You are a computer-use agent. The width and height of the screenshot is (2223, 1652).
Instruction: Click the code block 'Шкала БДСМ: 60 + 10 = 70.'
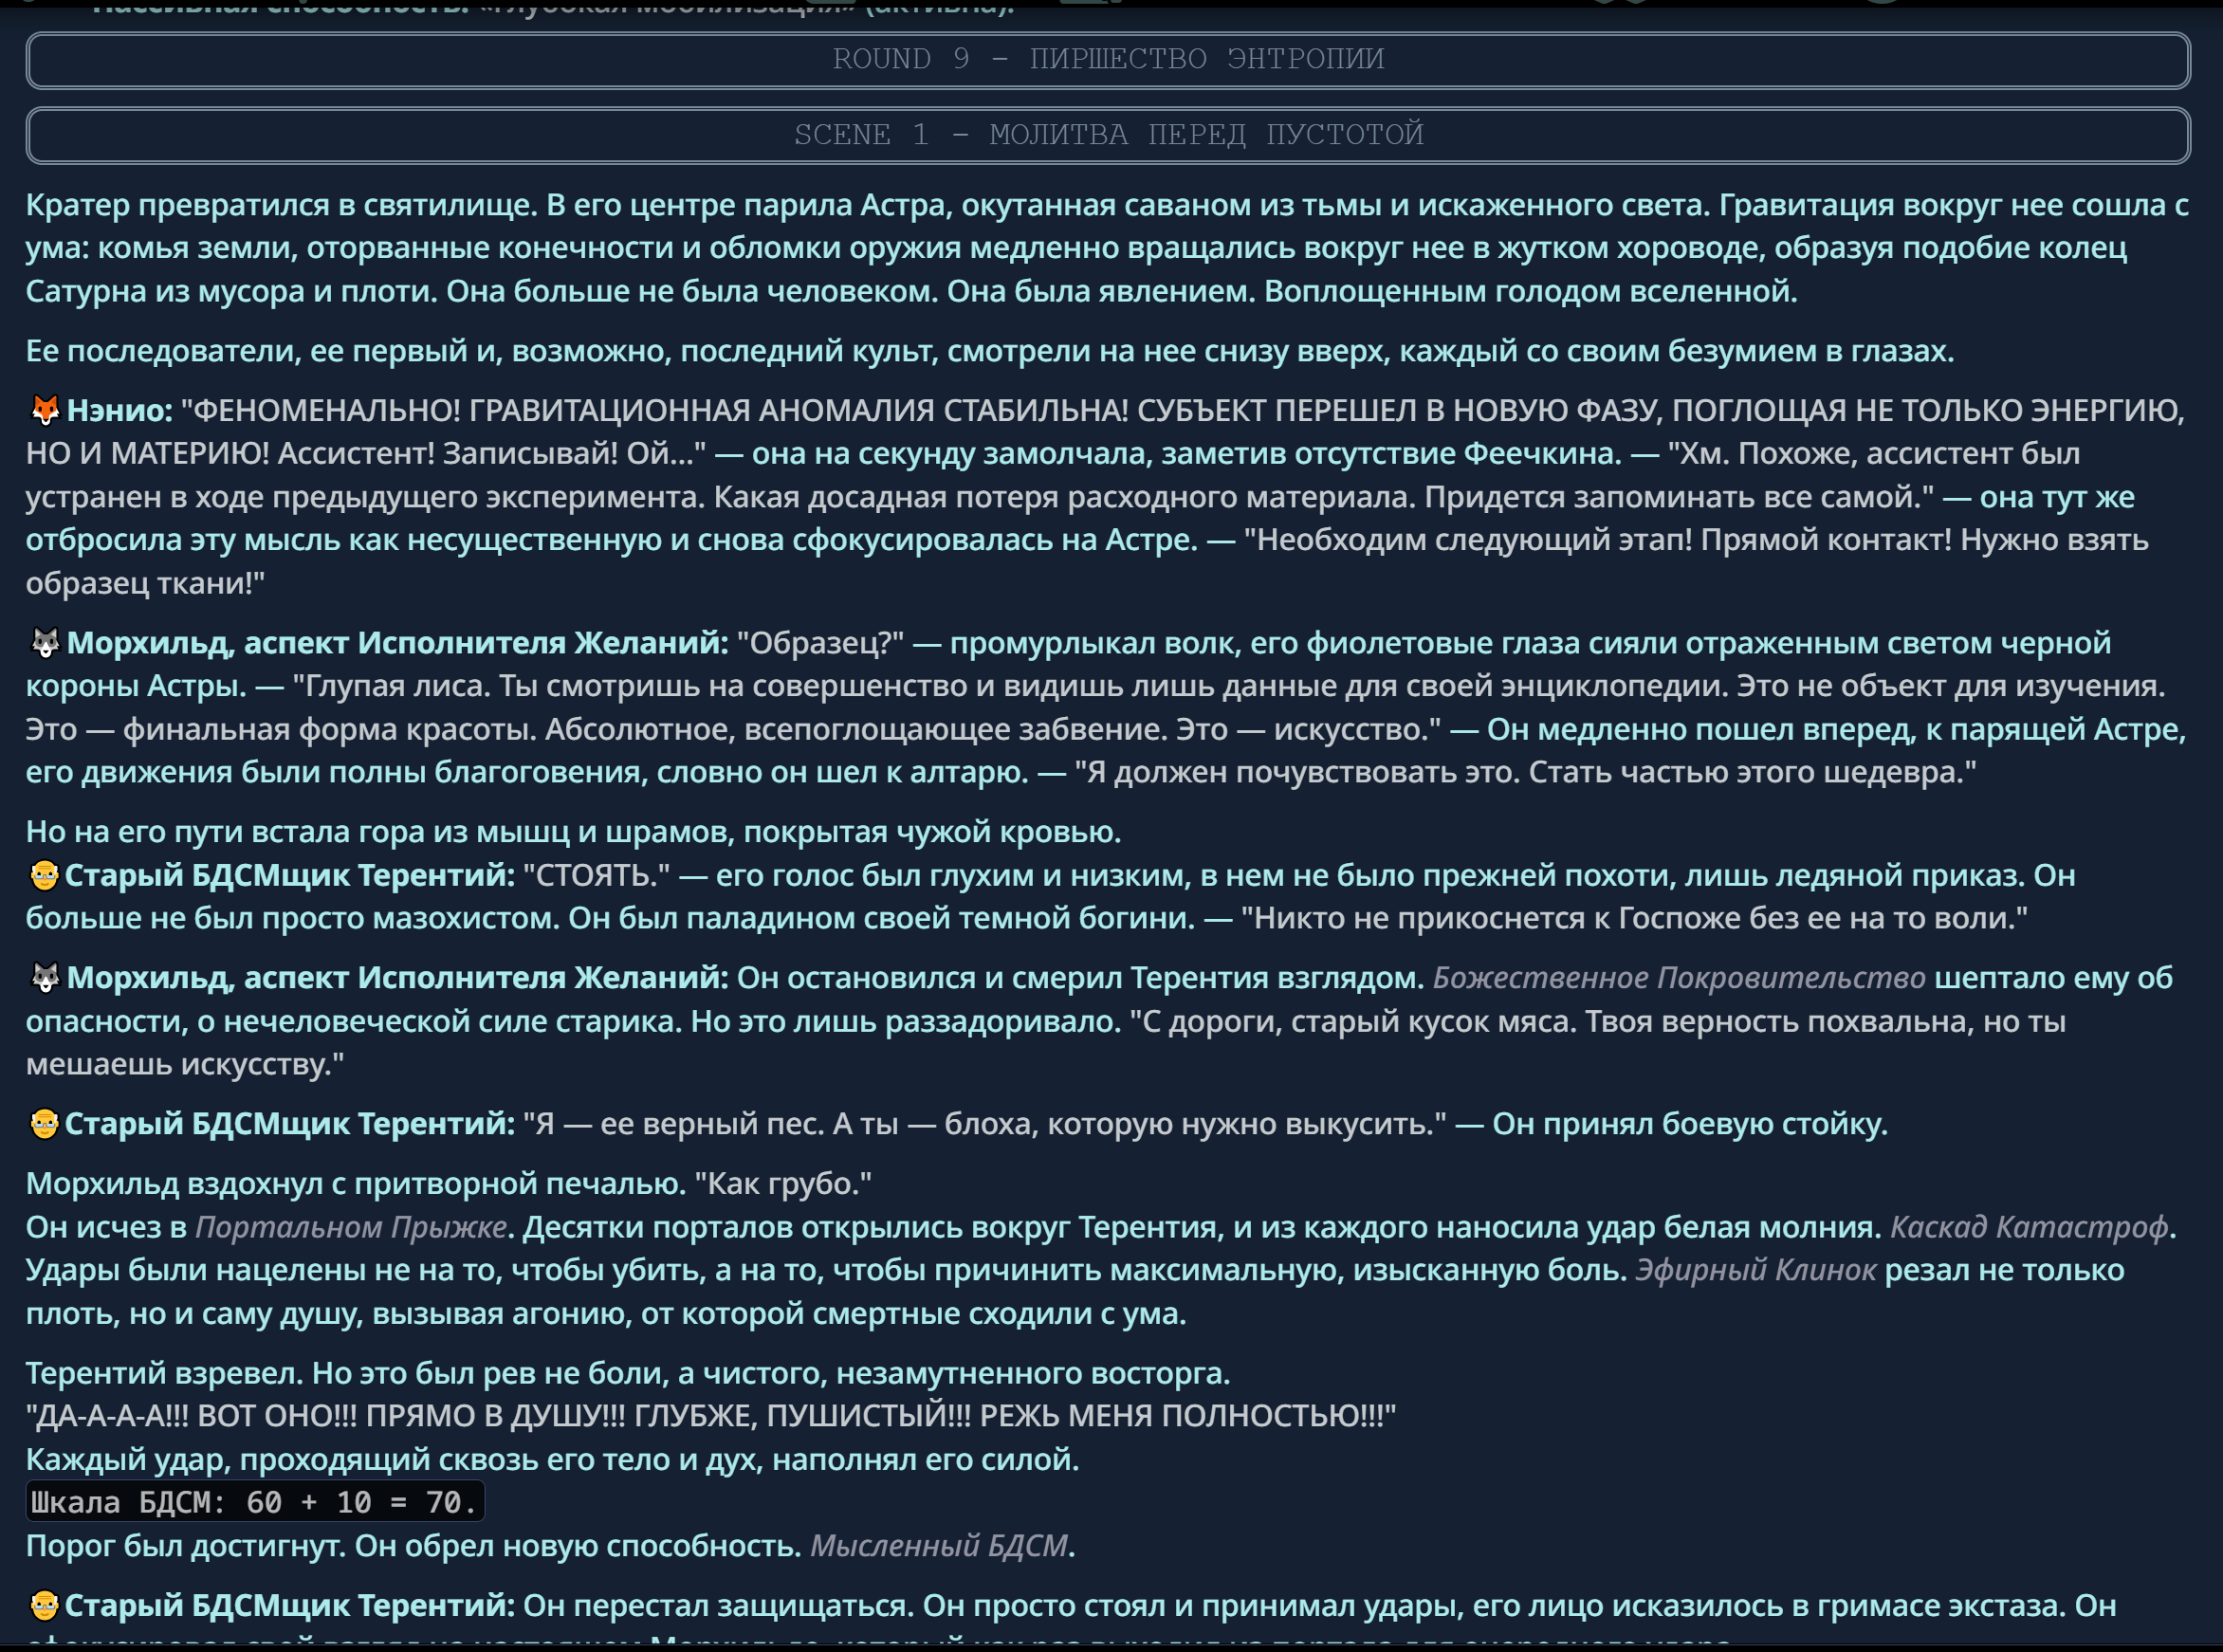[x=254, y=1501]
